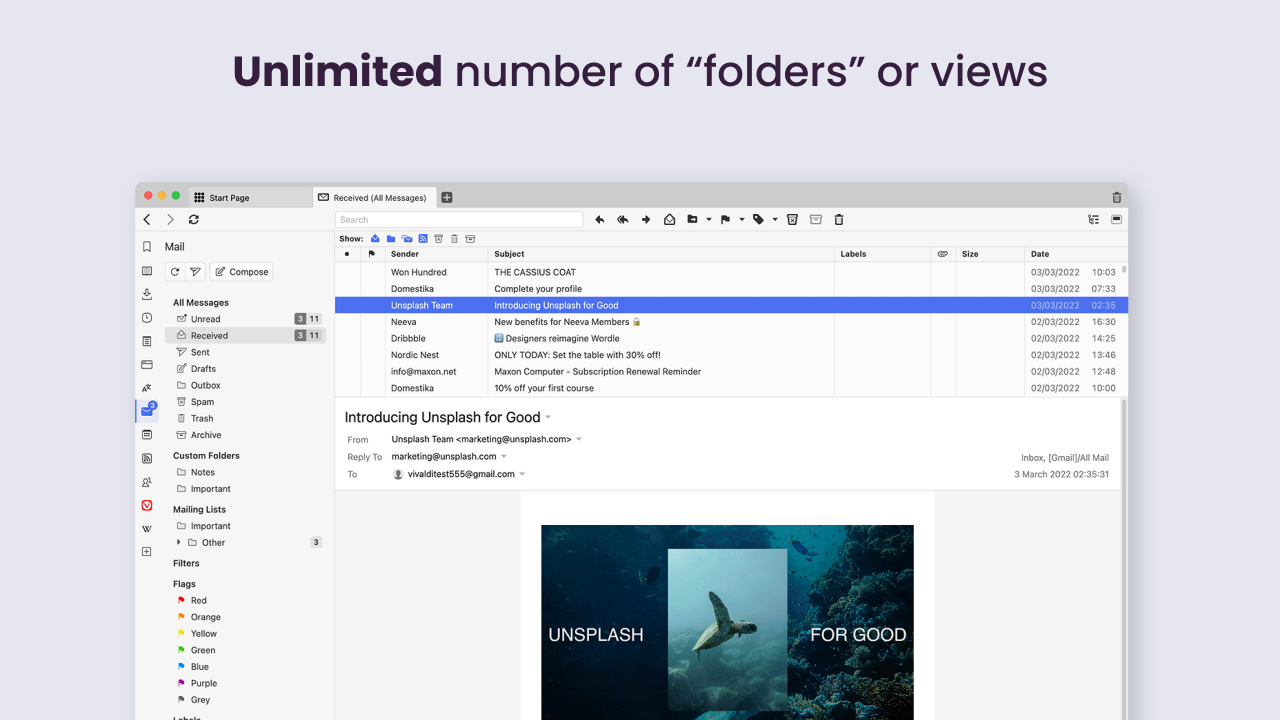This screenshot has height=720, width=1280.
Task: Open the Unsplash turtle image in email
Action: pyautogui.click(x=727, y=622)
